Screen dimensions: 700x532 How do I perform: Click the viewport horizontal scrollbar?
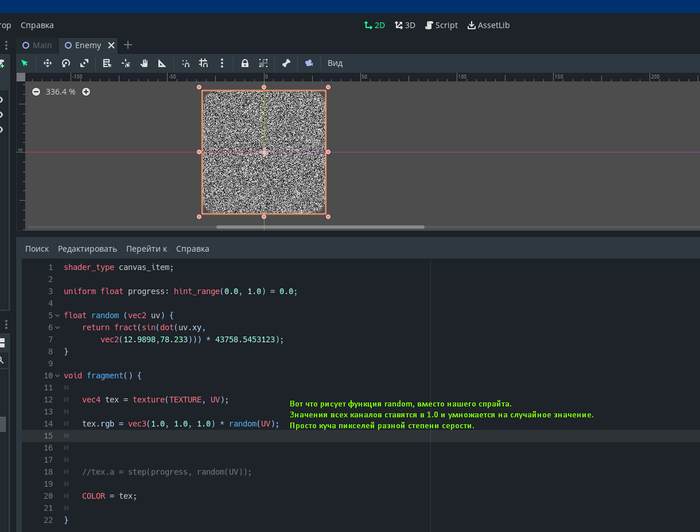(x=320, y=227)
